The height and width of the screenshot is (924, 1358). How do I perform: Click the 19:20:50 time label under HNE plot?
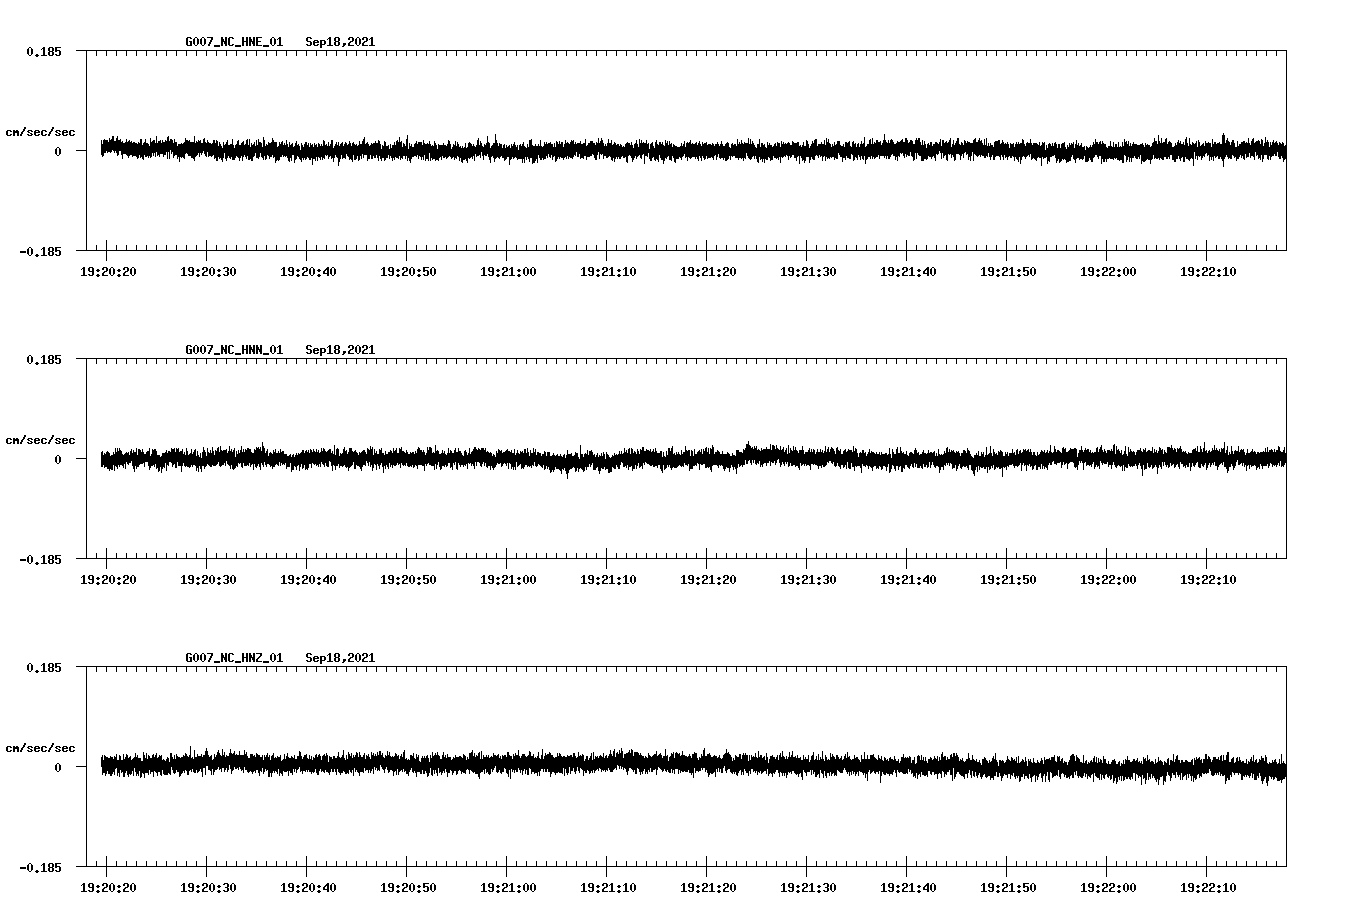click(408, 271)
